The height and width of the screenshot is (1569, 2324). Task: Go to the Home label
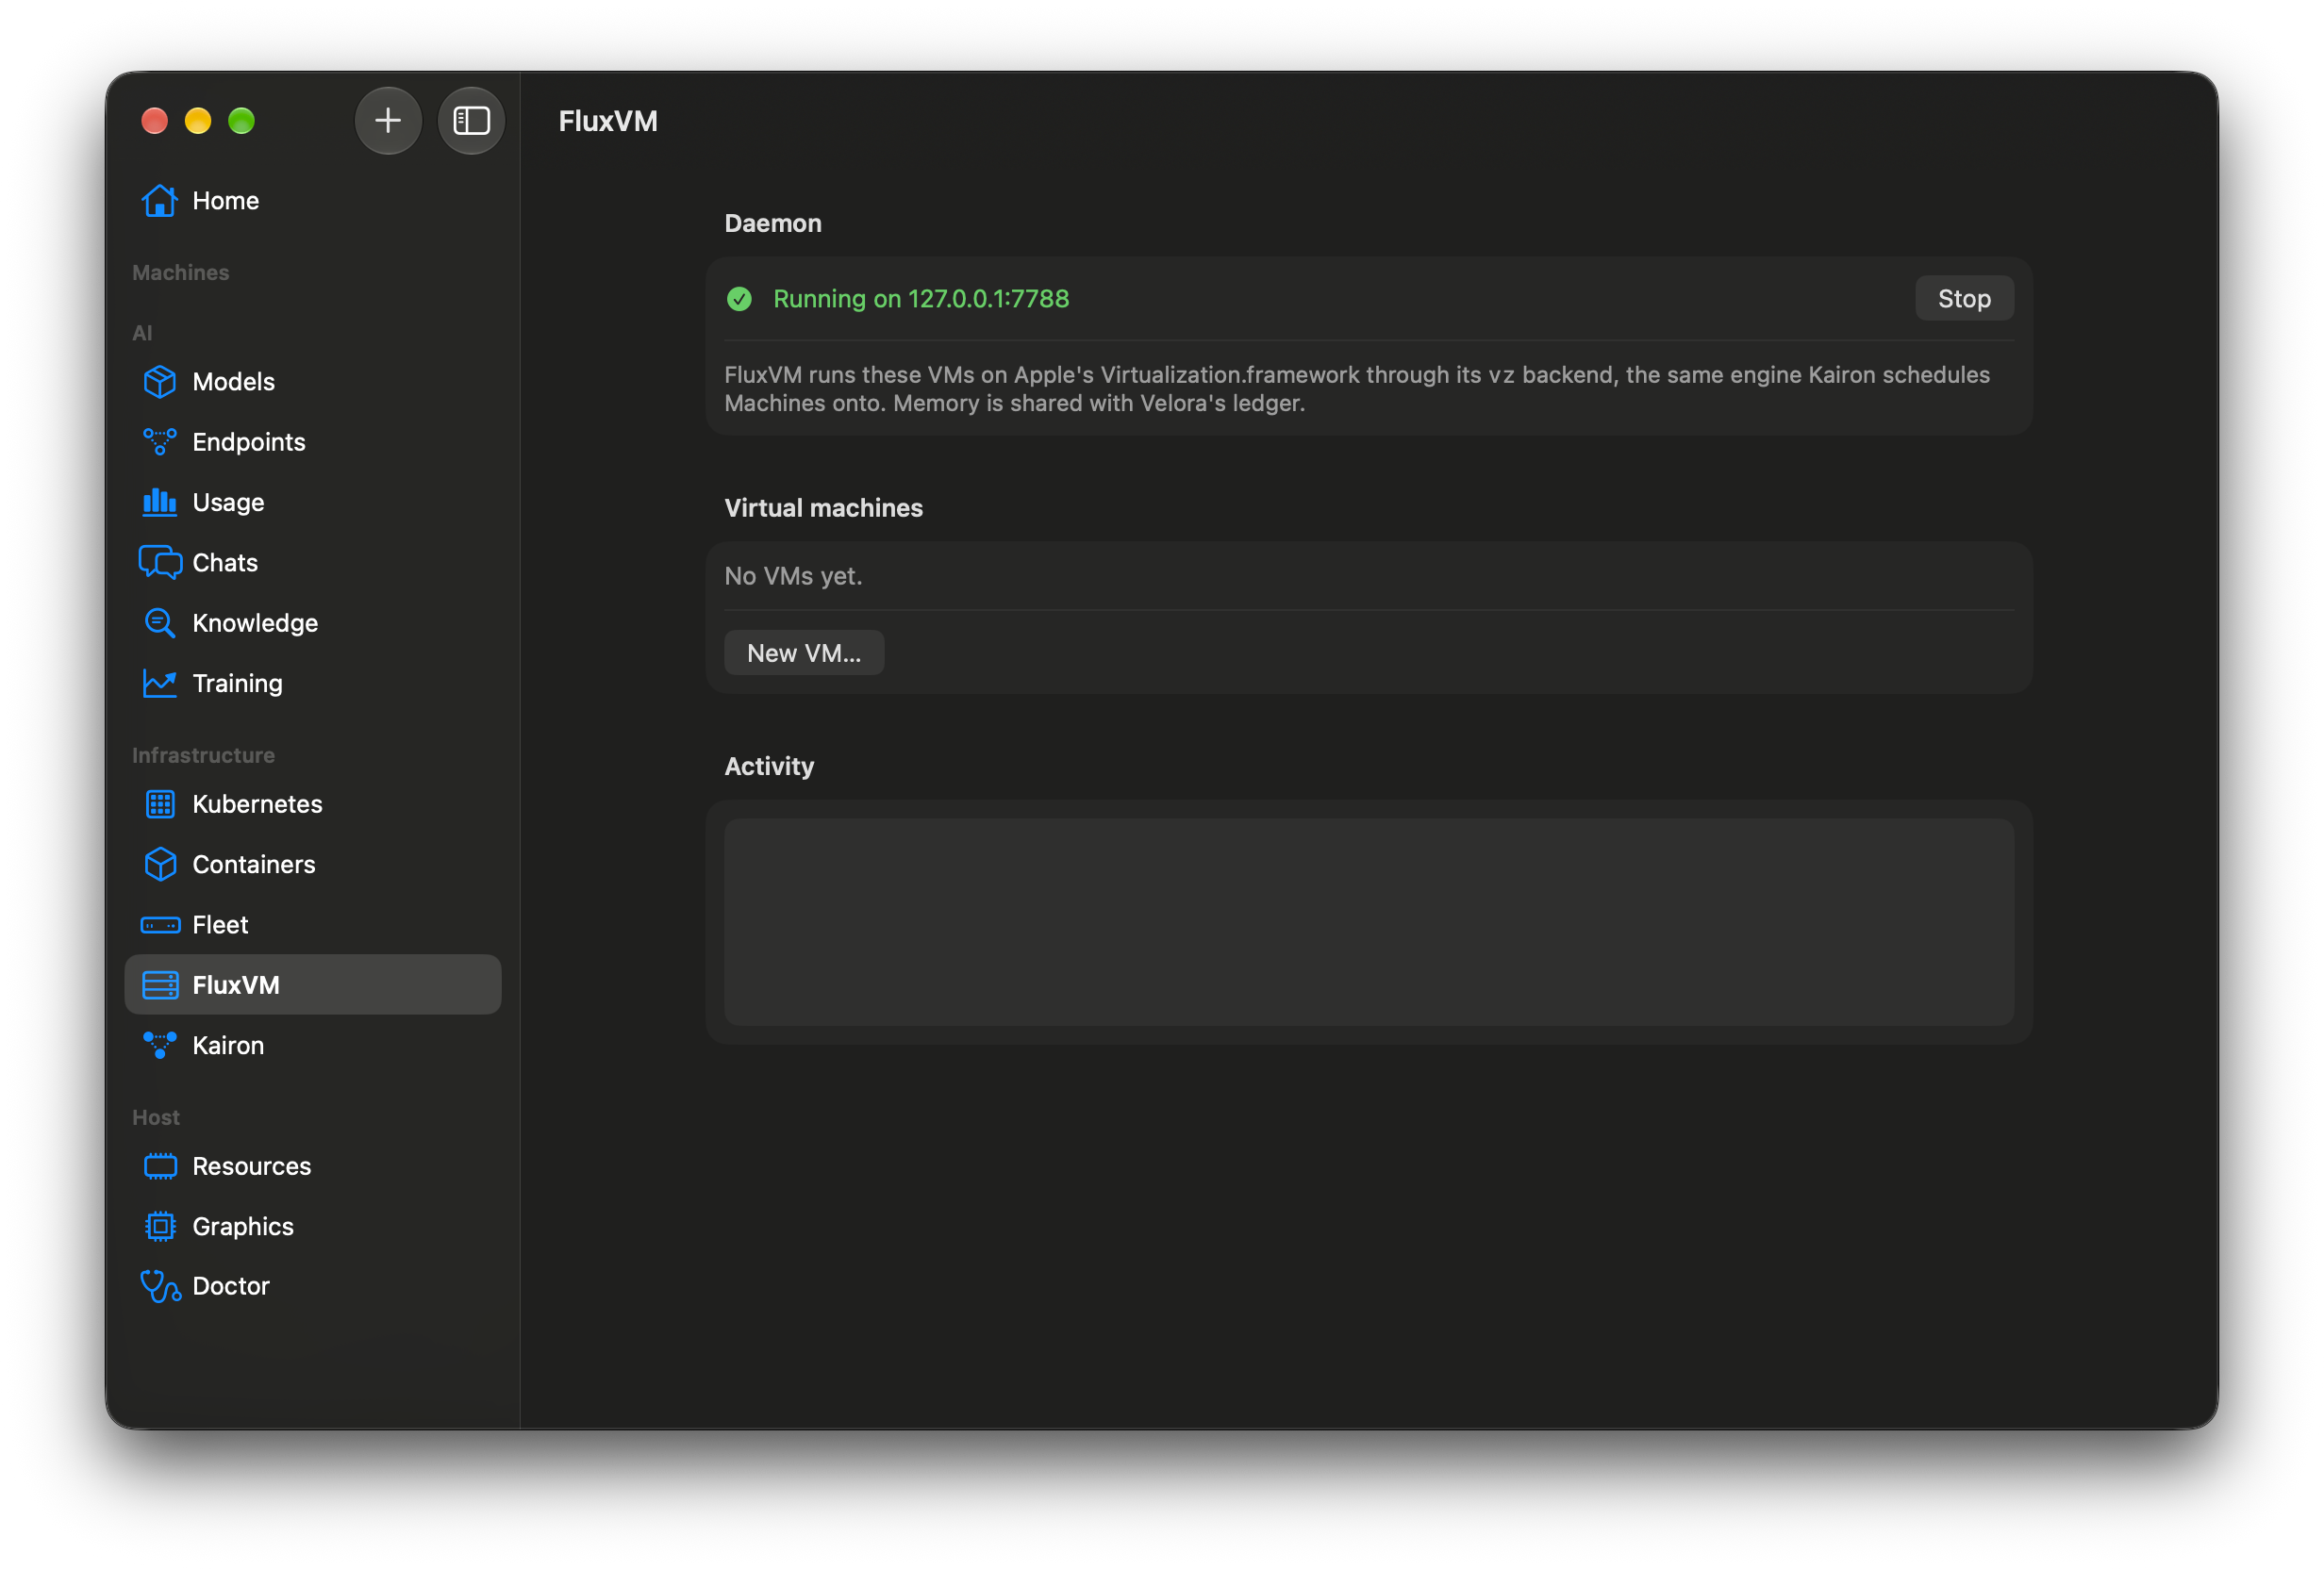click(x=226, y=201)
